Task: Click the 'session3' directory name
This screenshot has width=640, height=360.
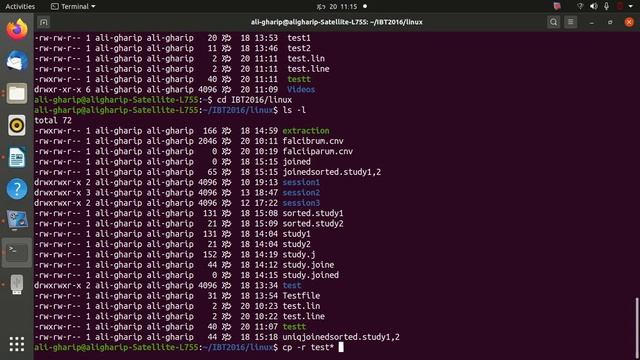Action: (301, 202)
